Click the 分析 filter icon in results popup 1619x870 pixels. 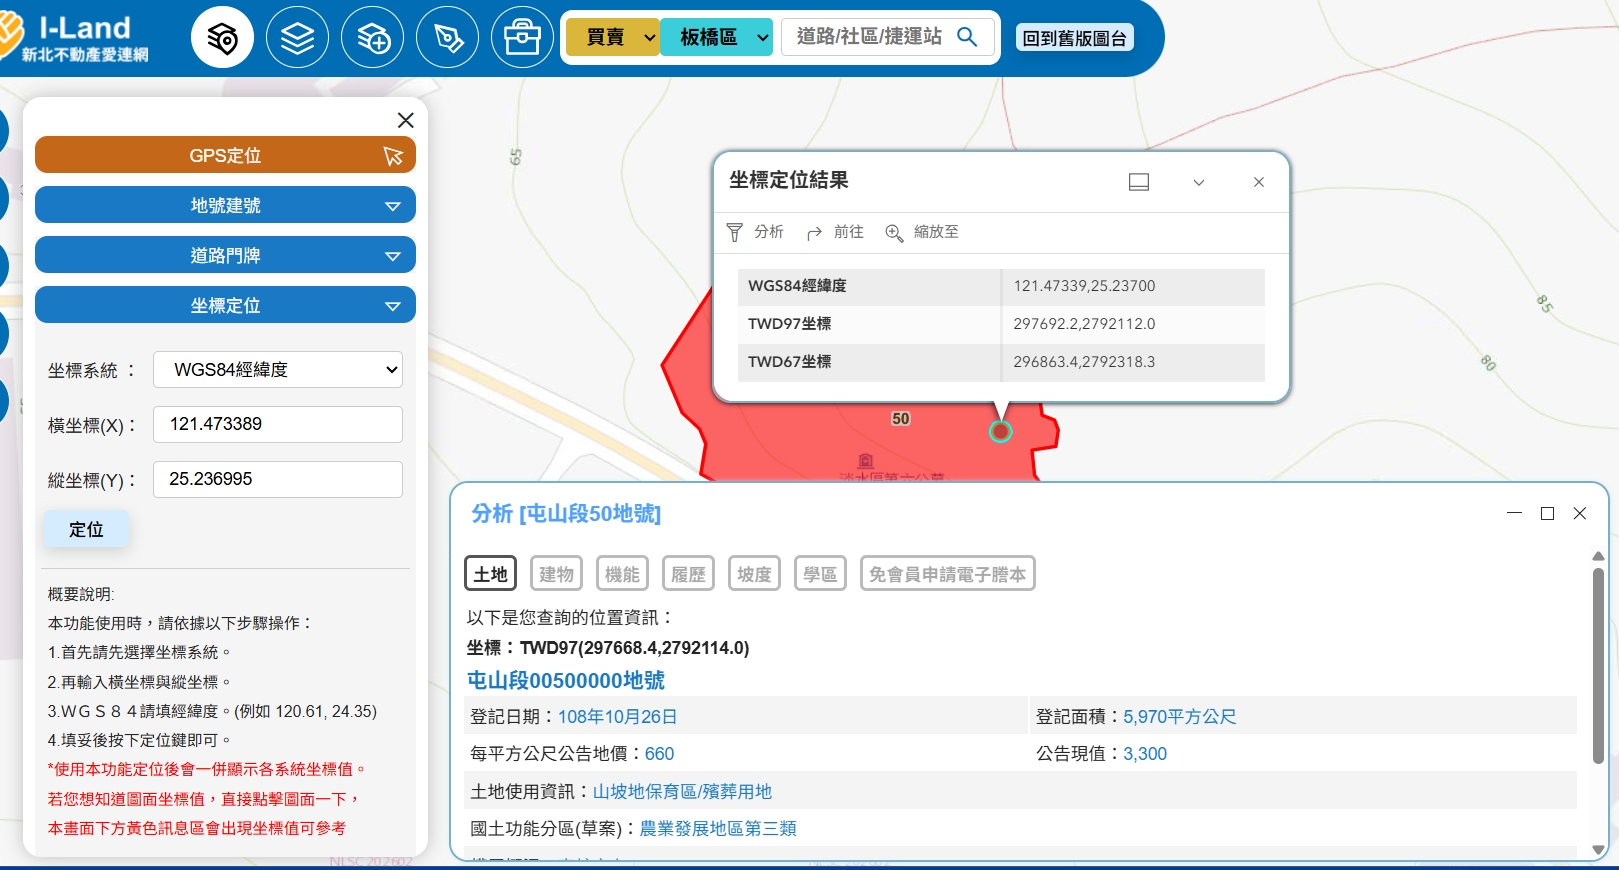click(735, 232)
